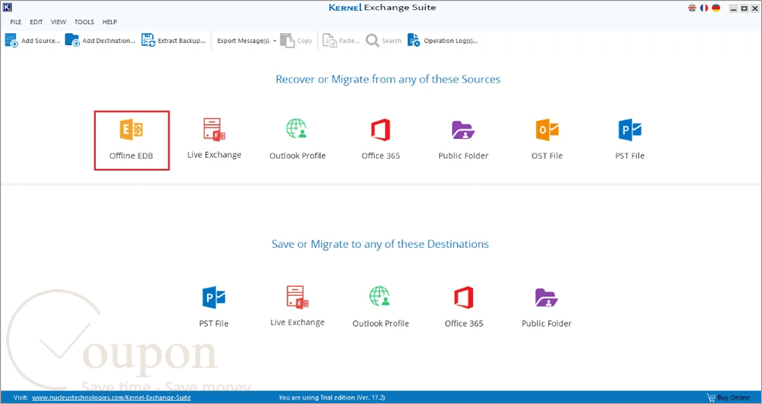This screenshot has width=762, height=404.
Task: Minimize the Kernel Exchange Suite window
Action: [x=734, y=8]
